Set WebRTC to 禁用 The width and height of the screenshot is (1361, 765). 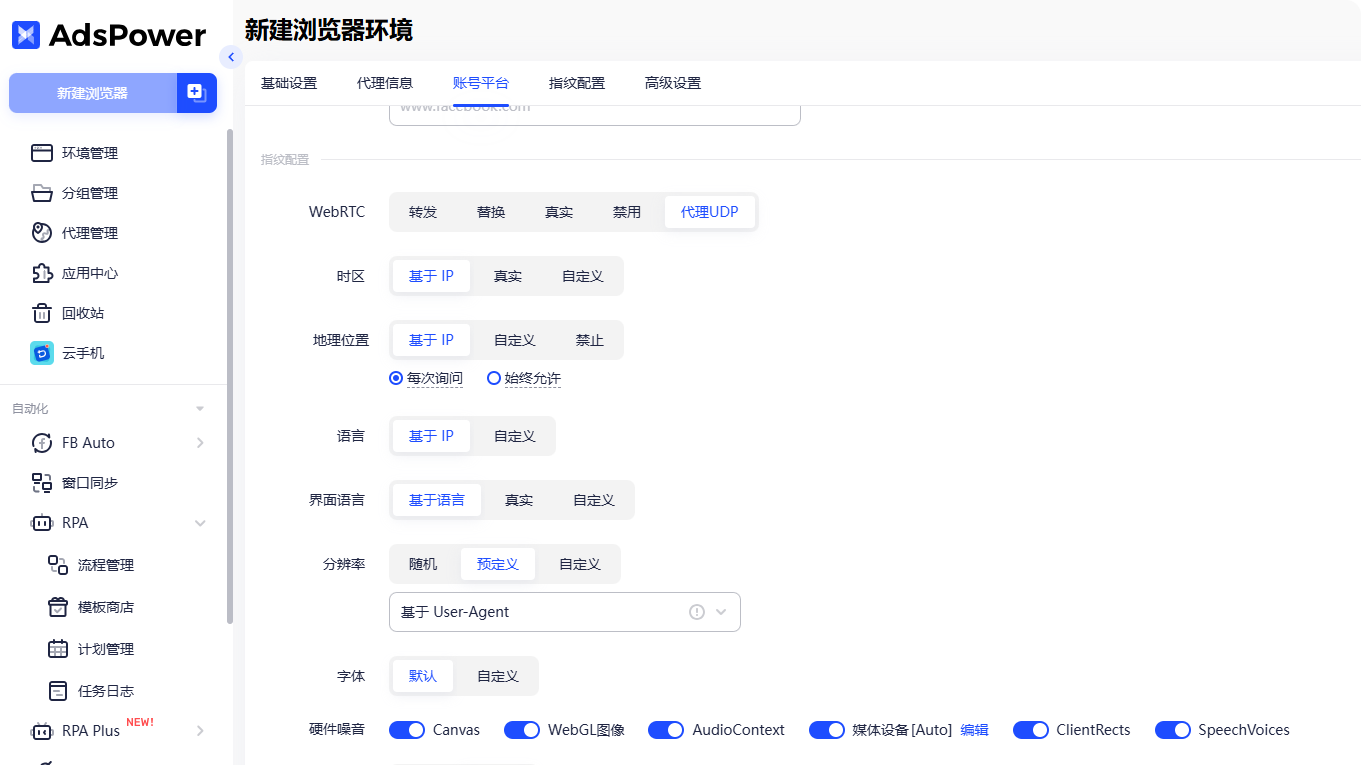pyautogui.click(x=627, y=212)
